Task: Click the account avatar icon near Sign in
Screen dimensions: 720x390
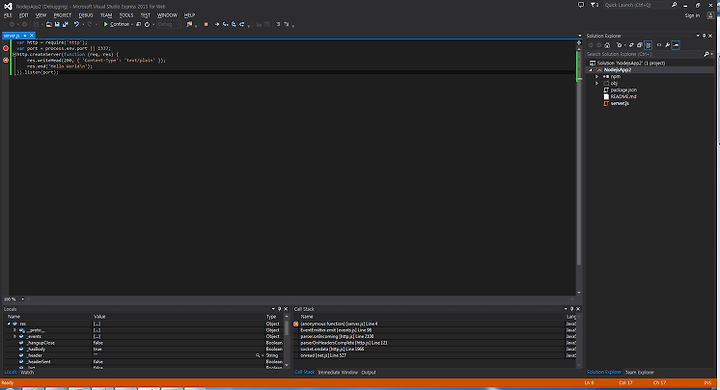Action: point(710,16)
